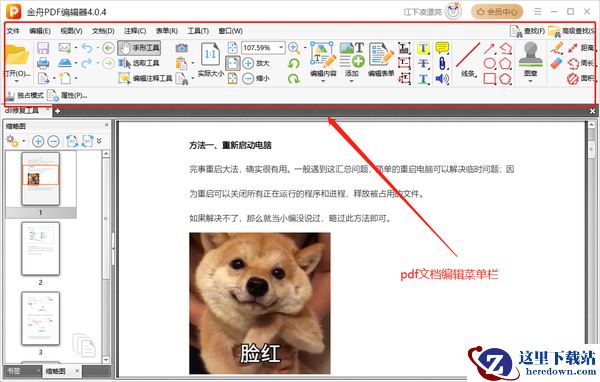
Task: Expand more thumbnail tools double chevron
Action: (99, 141)
